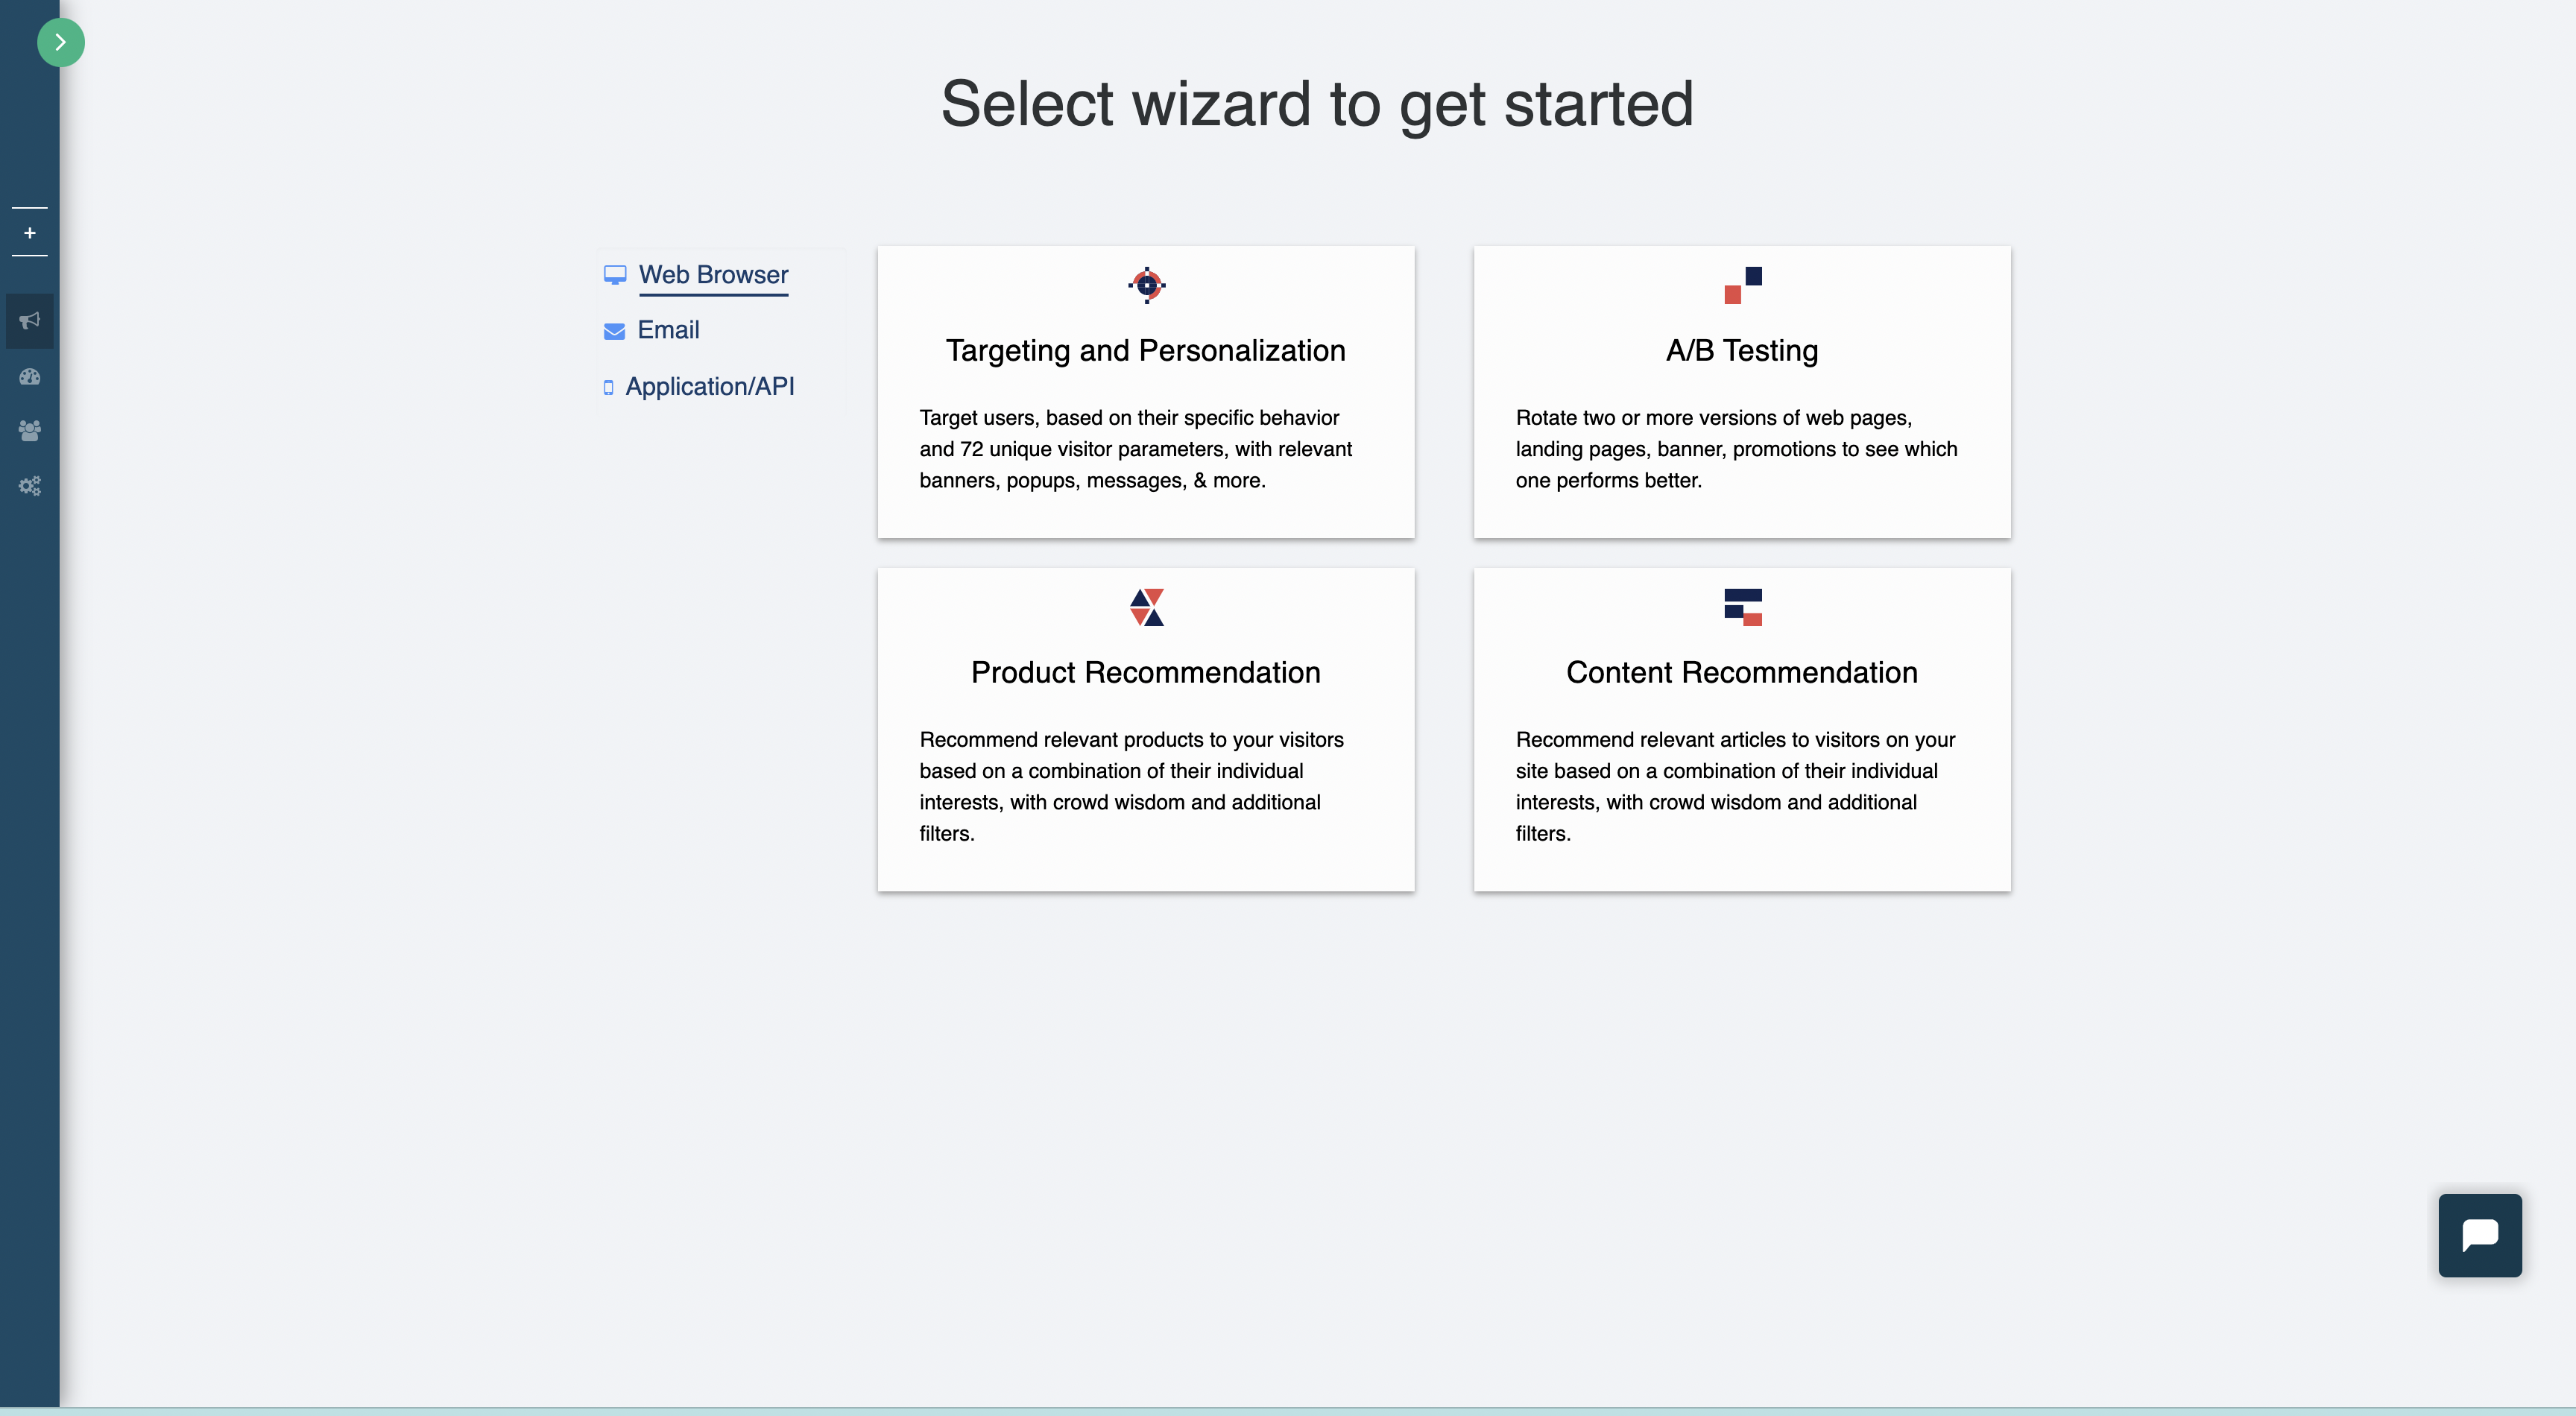This screenshot has height=1416, width=2576.
Task: Click the targeting crosshair icon
Action: click(x=1146, y=285)
